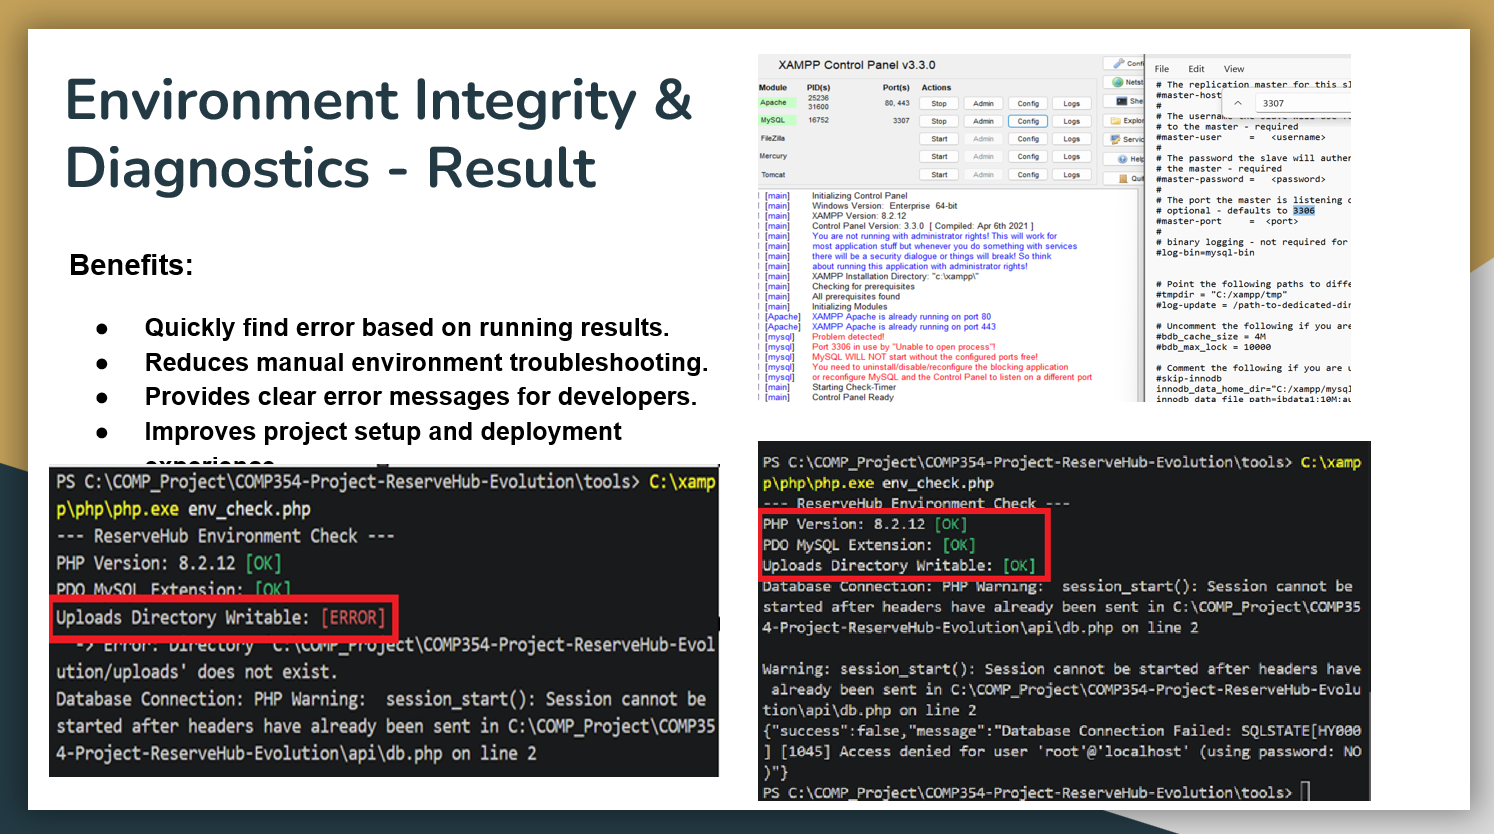Stop the Apache module
This screenshot has width=1494, height=834.
(x=939, y=103)
